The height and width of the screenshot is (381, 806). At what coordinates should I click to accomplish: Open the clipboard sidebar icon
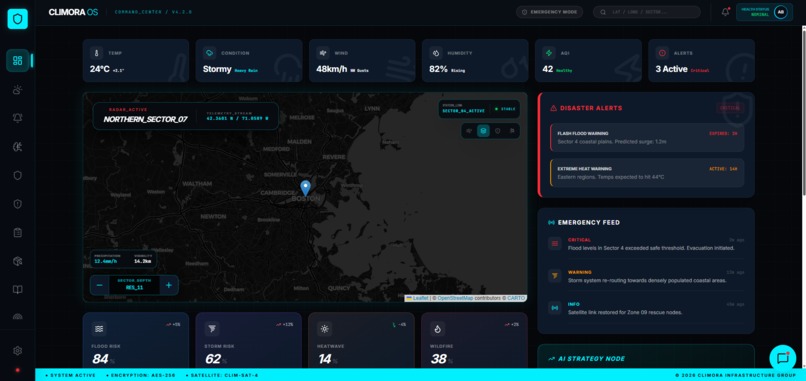coord(17,232)
